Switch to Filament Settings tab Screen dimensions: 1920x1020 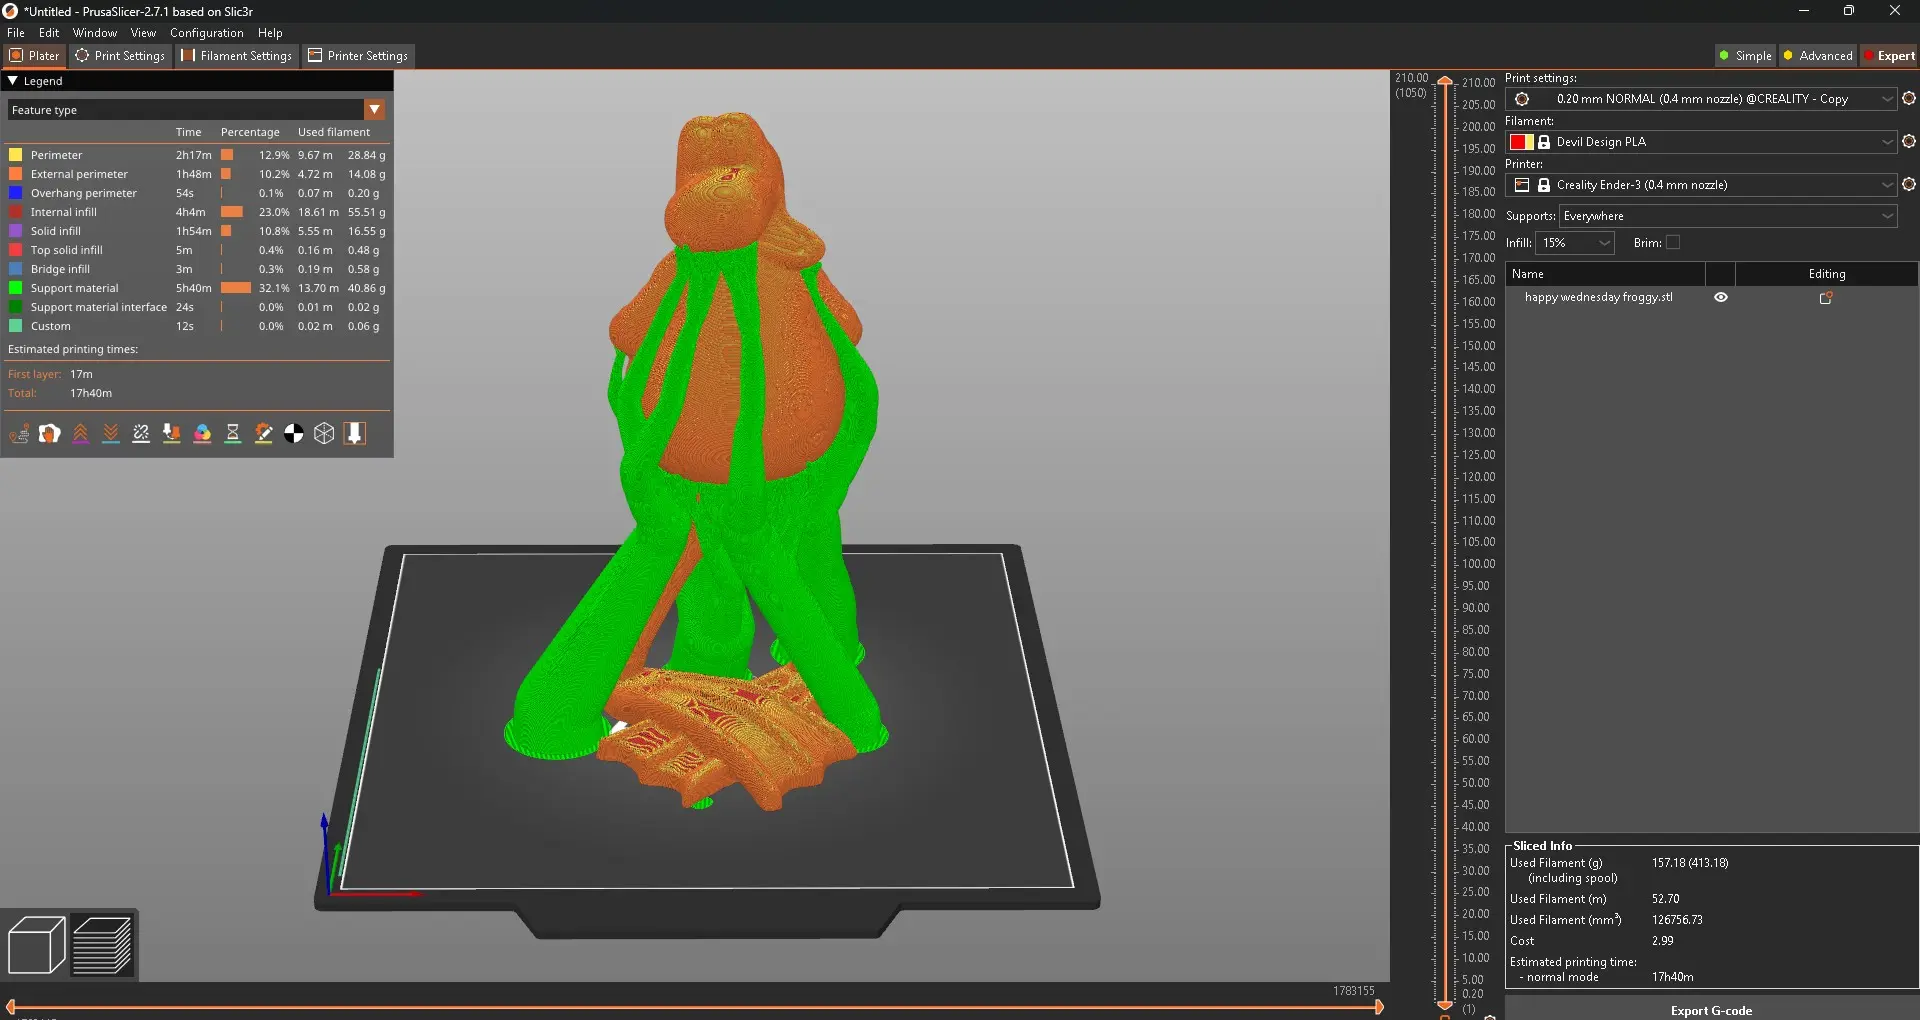tap(237, 56)
